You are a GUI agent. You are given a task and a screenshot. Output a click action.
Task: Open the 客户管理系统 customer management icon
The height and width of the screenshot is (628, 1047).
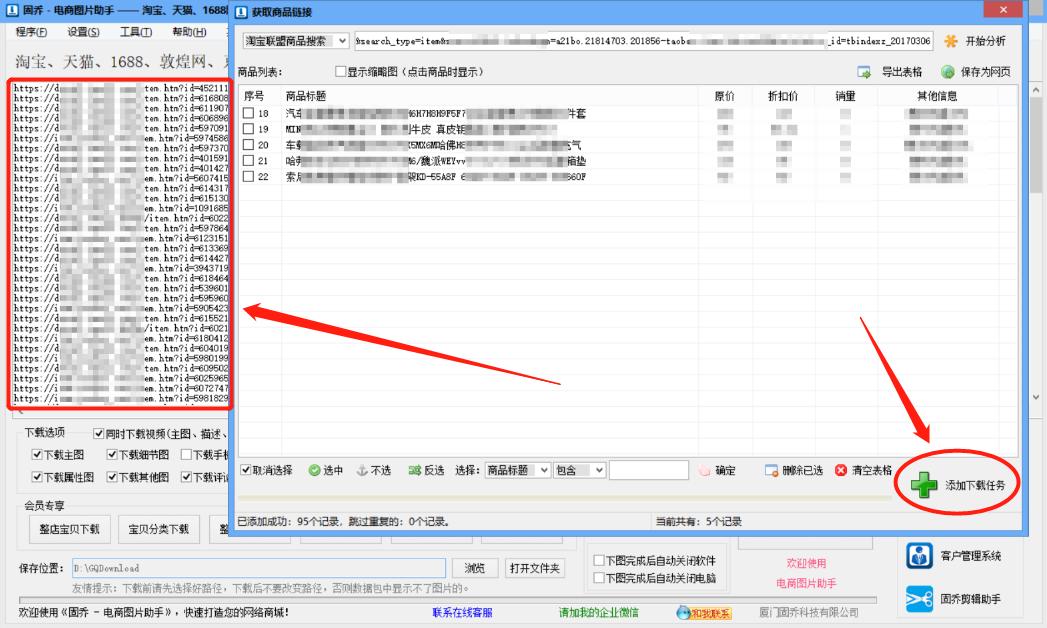pyautogui.click(x=921, y=553)
